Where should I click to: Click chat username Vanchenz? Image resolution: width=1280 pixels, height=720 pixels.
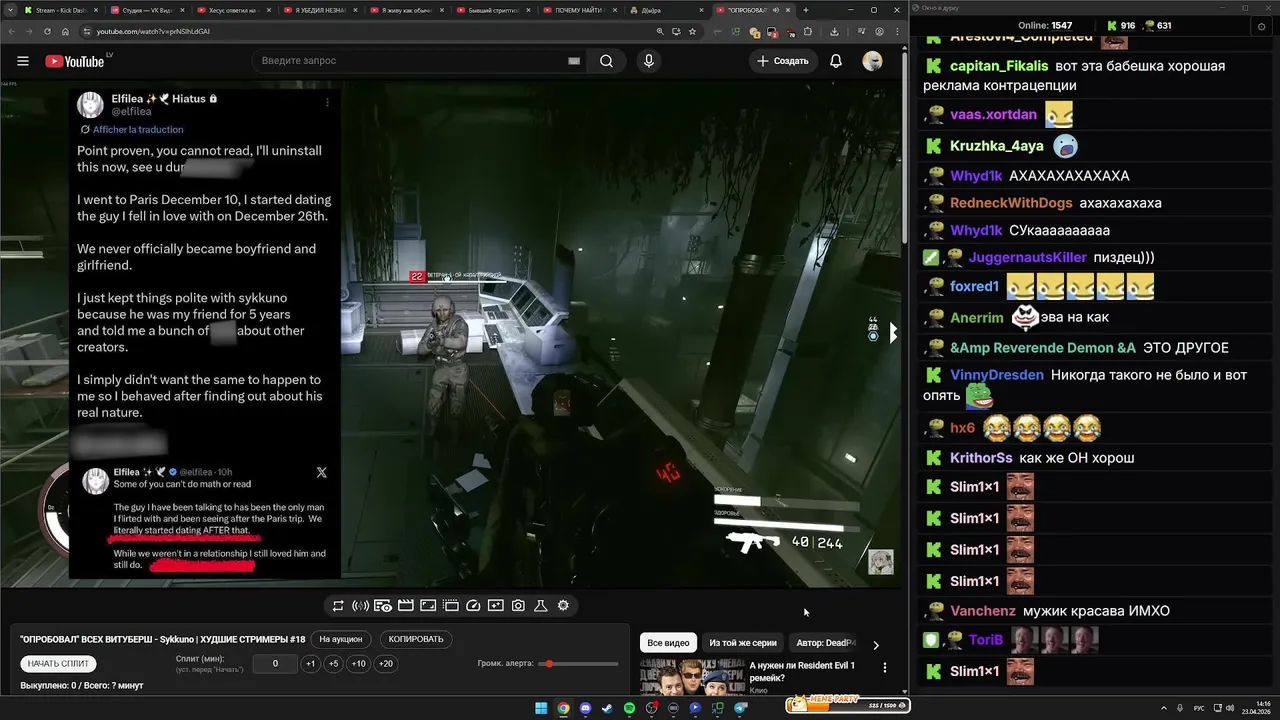coord(983,611)
